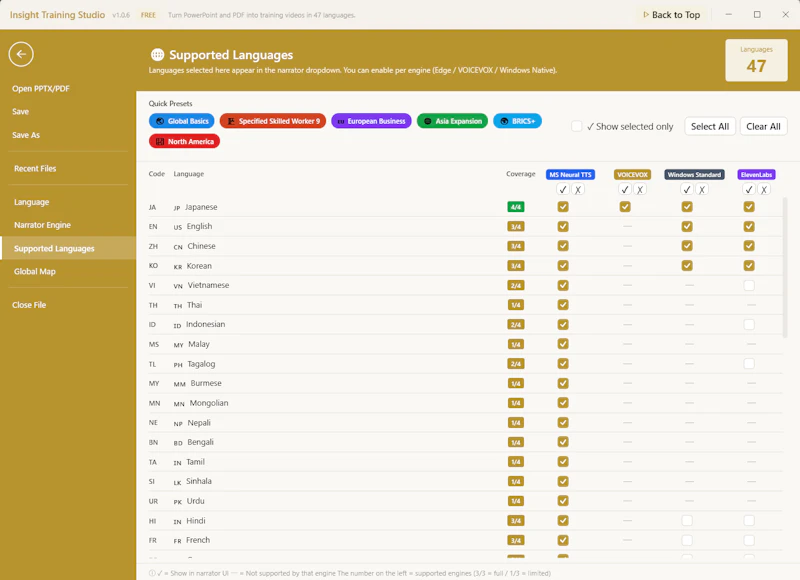Click the Windows Standard uncheck-all X icon

703,190
